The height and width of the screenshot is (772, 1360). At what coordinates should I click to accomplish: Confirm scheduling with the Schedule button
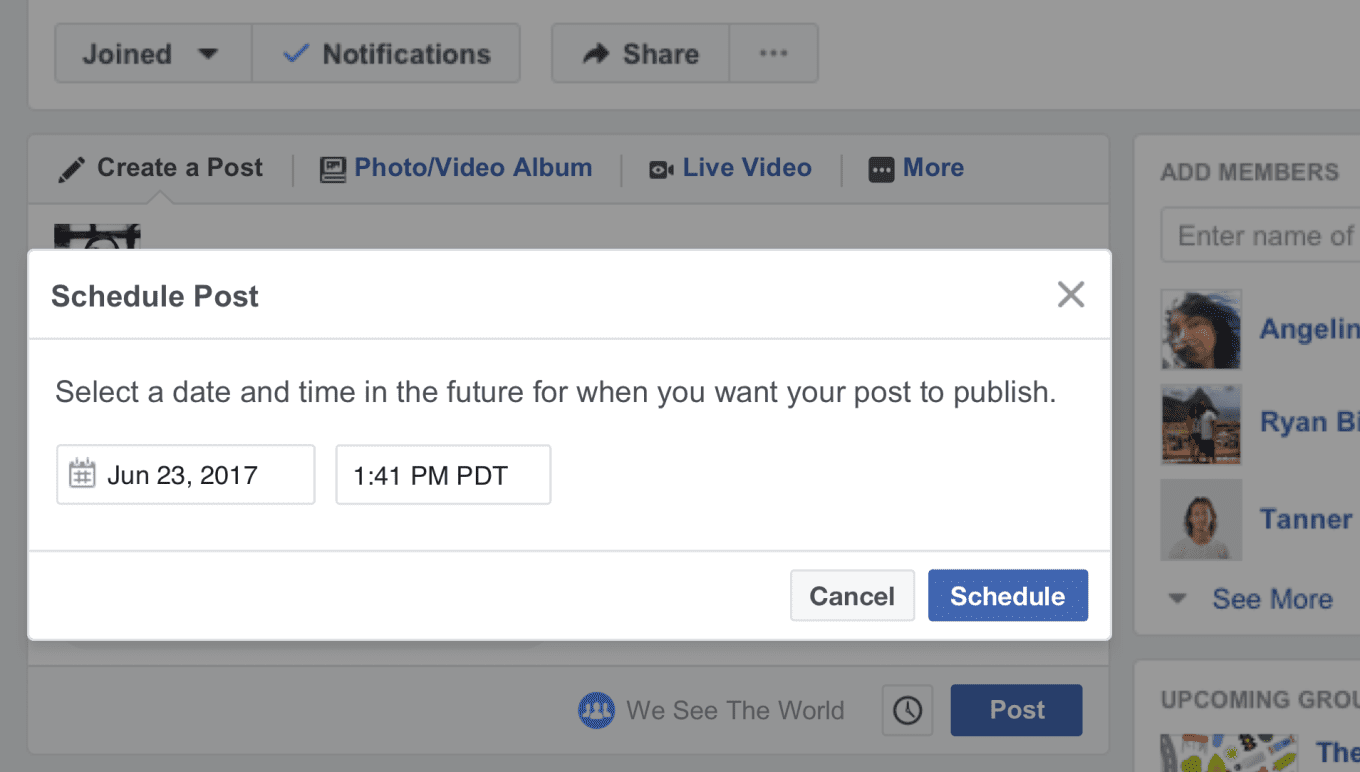[1007, 595]
